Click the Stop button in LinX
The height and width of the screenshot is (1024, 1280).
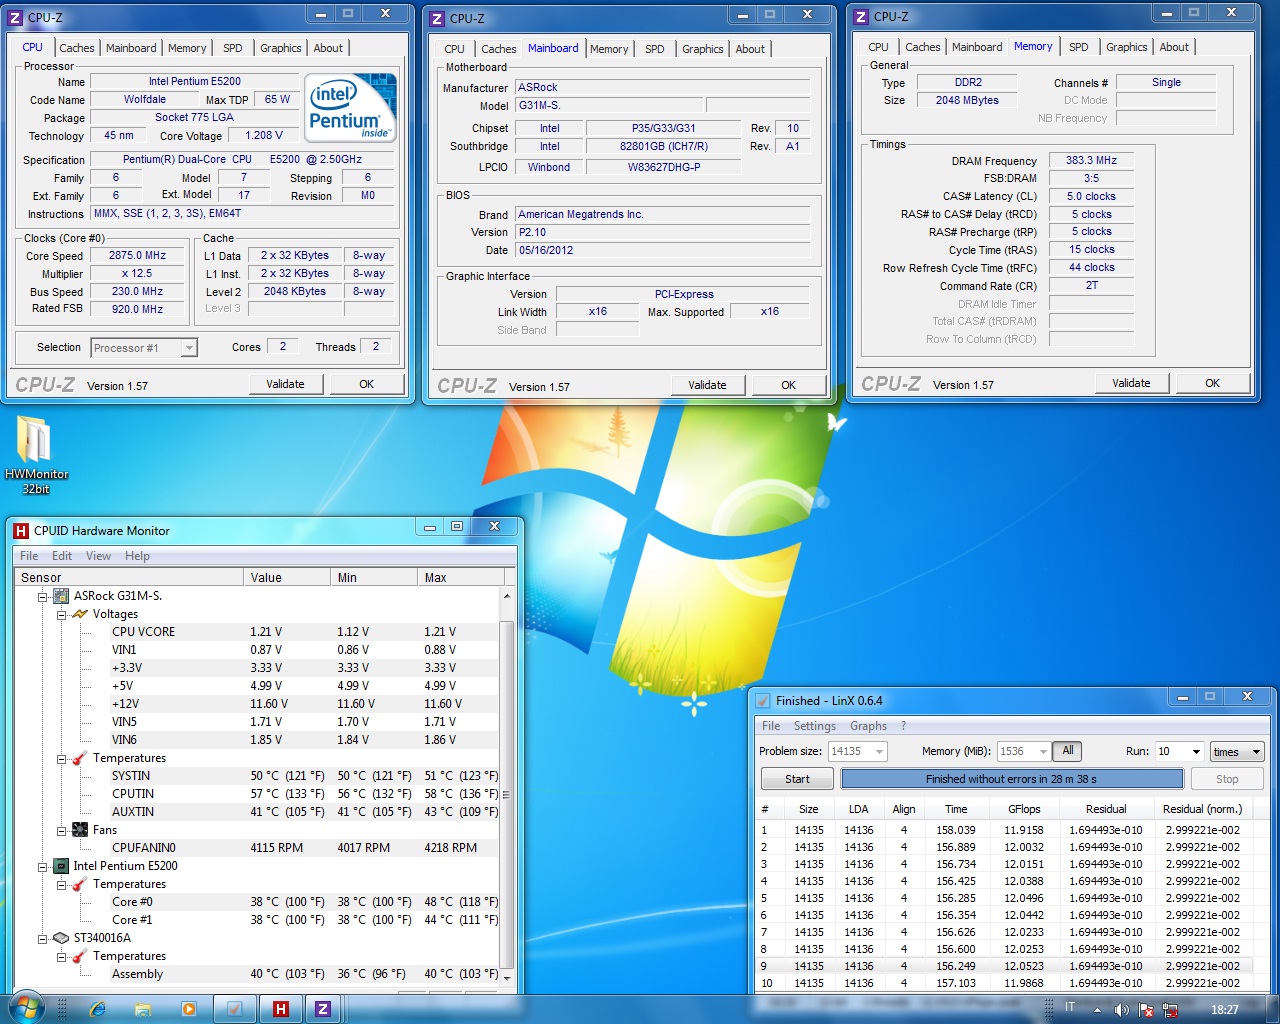pyautogui.click(x=1227, y=779)
